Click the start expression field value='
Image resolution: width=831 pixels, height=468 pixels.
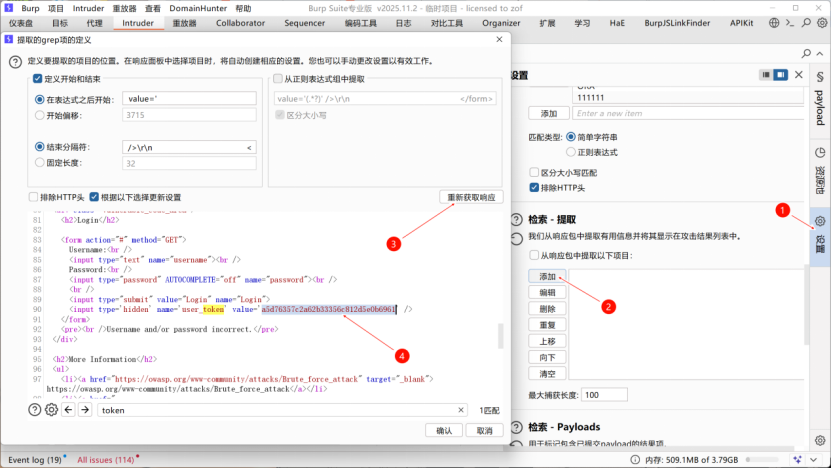click(189, 99)
